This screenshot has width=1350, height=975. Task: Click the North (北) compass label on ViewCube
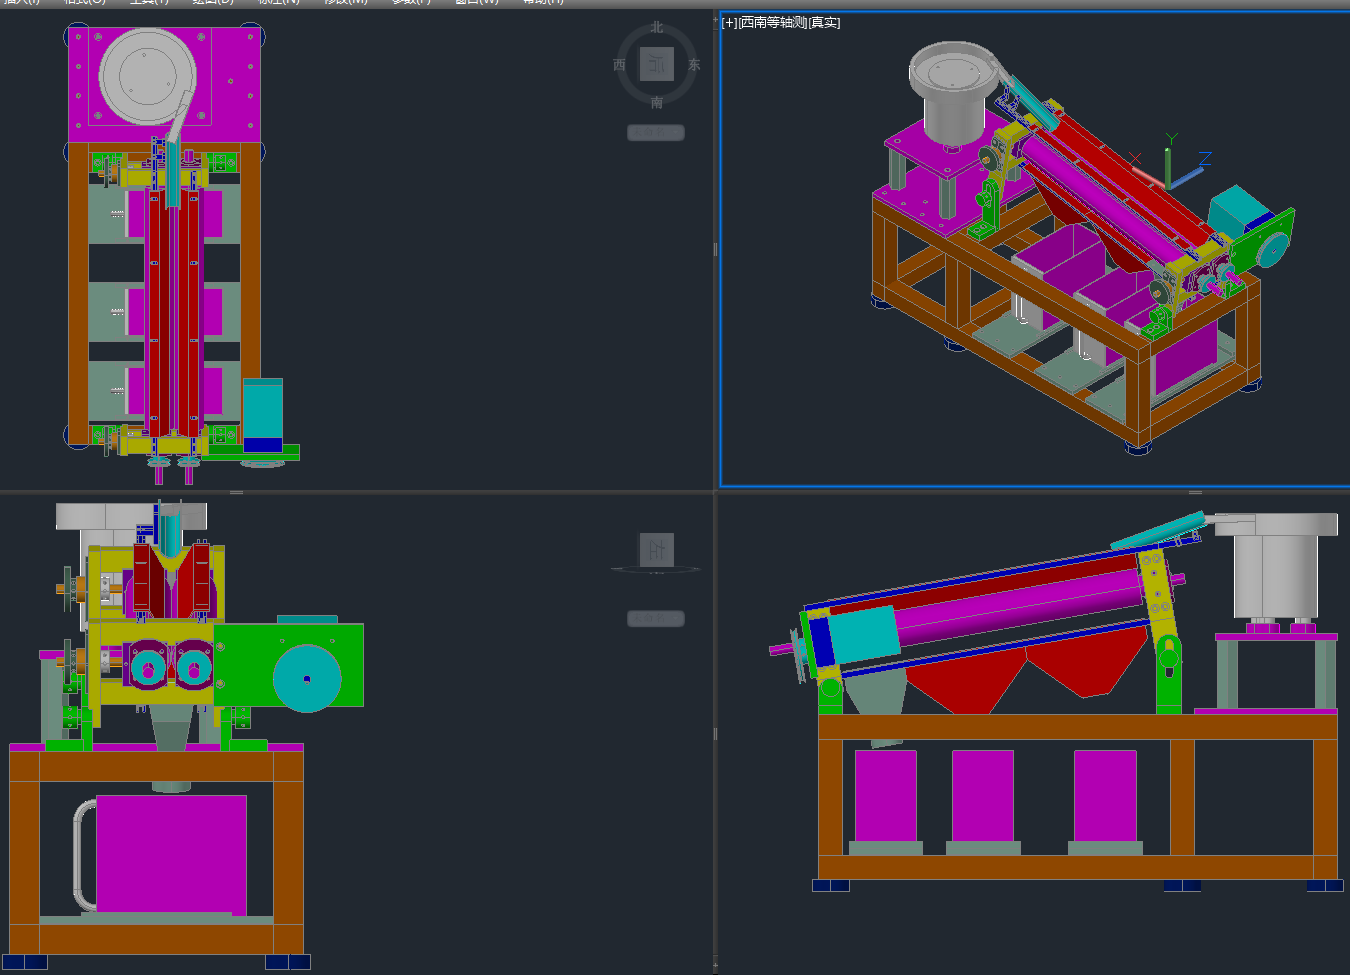coord(657,28)
